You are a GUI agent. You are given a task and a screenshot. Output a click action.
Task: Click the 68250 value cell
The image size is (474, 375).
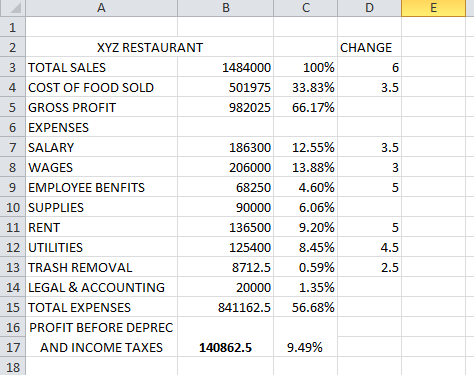[226, 187]
